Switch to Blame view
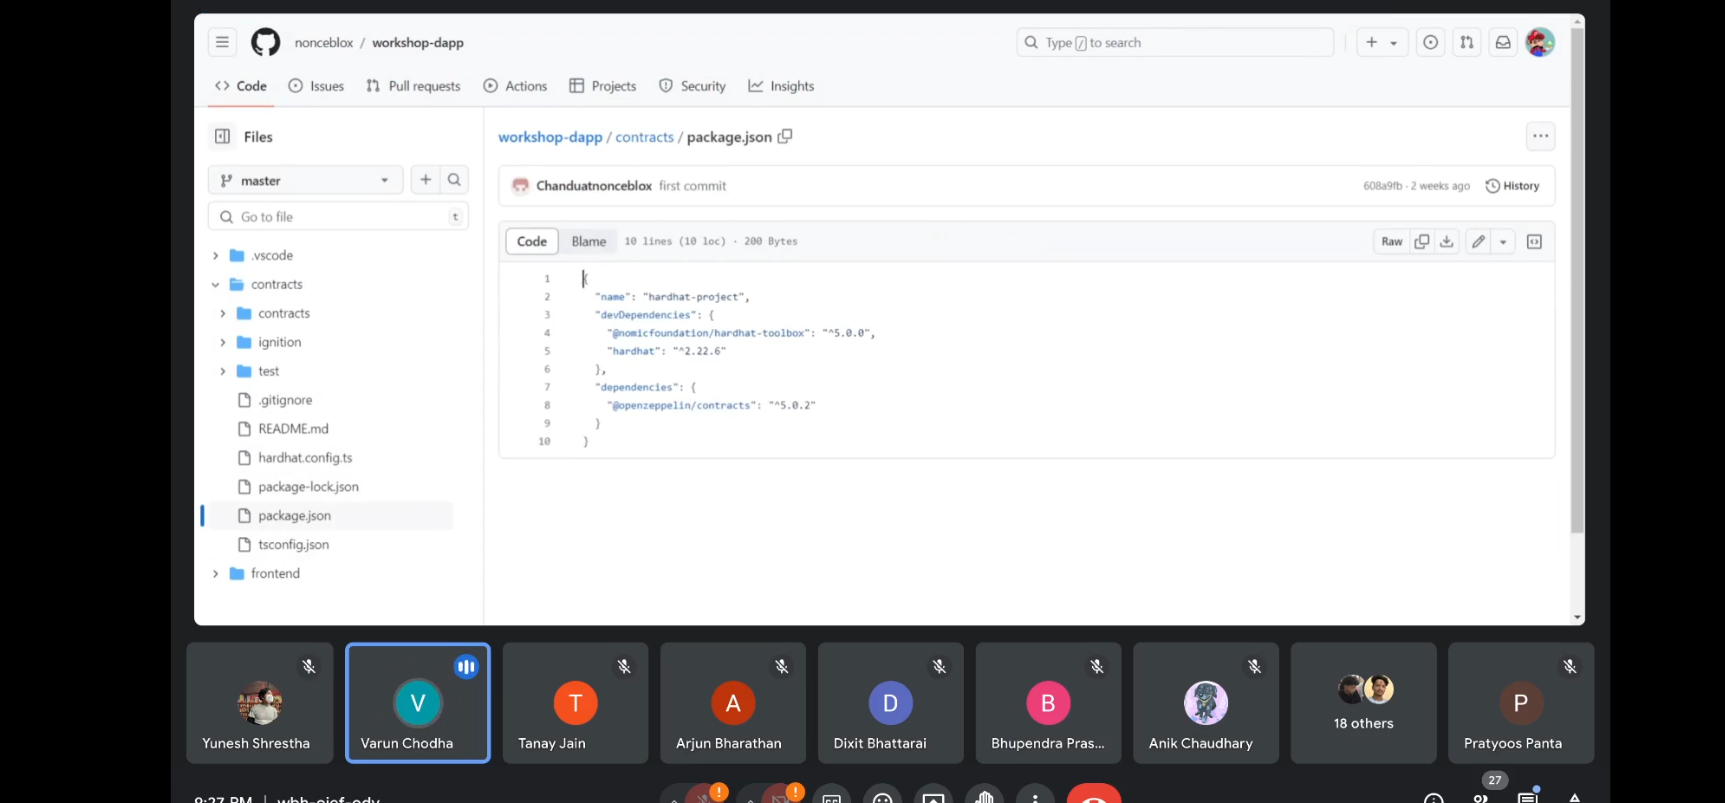The width and height of the screenshot is (1725, 803). coord(589,241)
